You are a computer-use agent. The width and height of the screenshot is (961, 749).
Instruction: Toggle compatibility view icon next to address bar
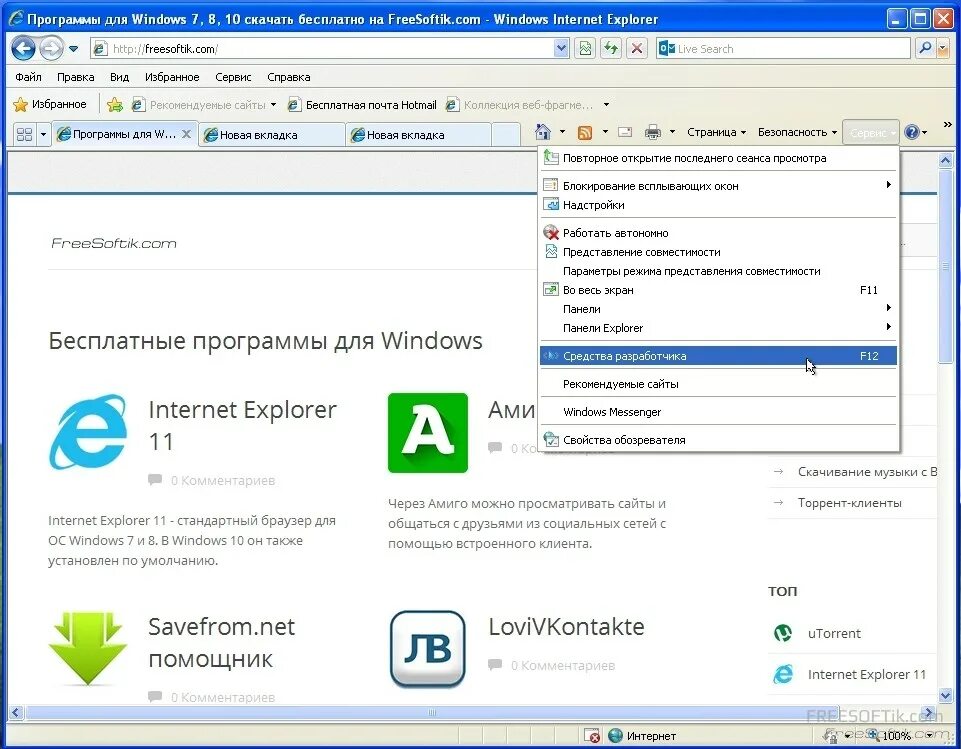tap(585, 48)
